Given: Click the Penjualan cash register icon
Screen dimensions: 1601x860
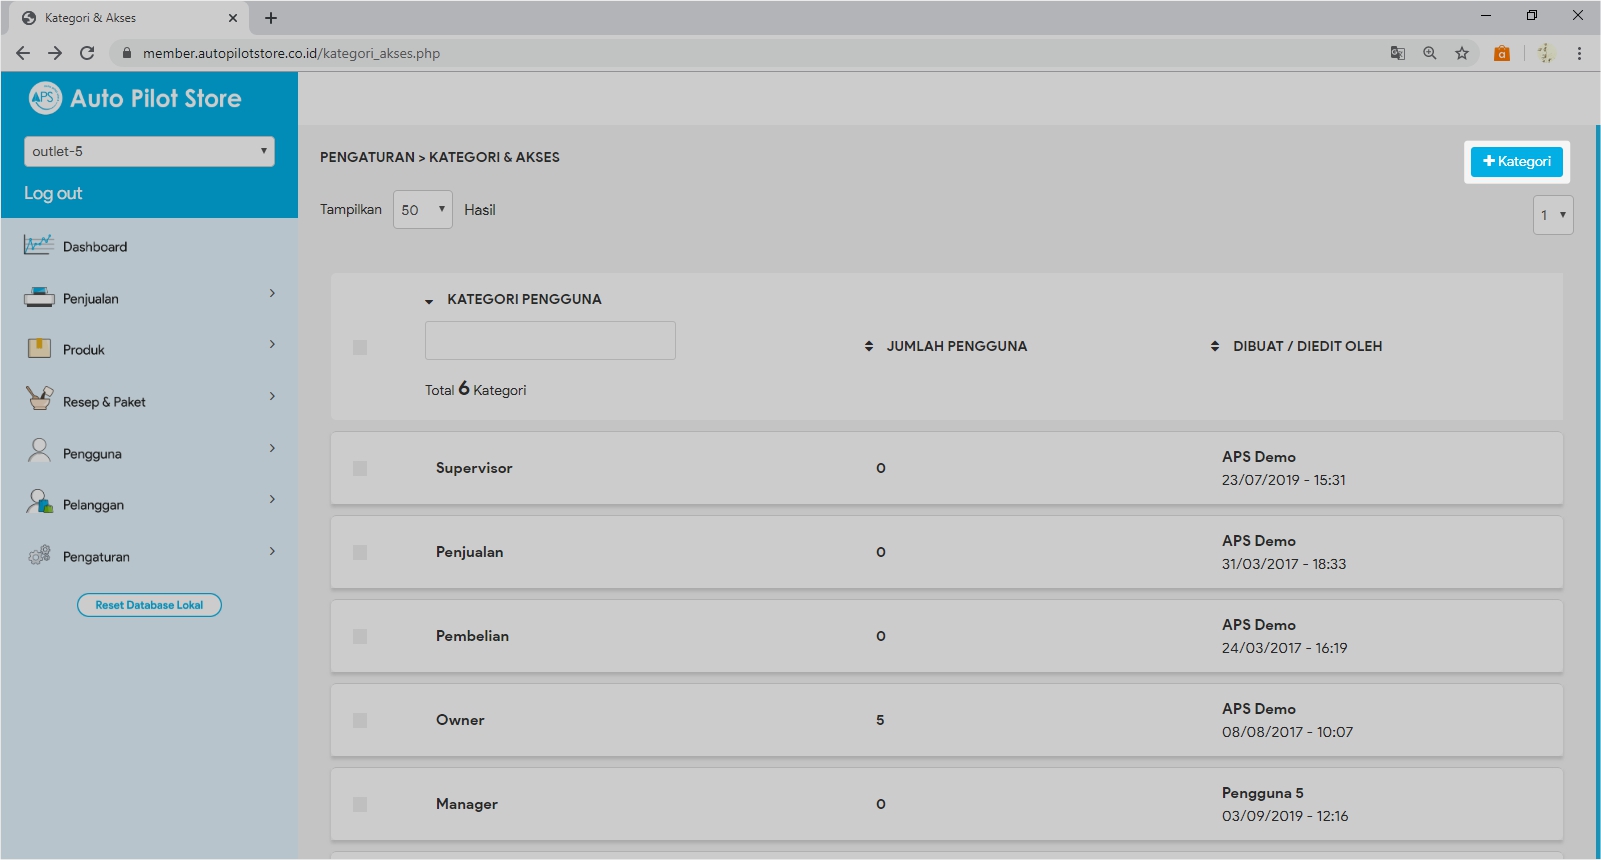Looking at the screenshot, I should pos(39,297).
